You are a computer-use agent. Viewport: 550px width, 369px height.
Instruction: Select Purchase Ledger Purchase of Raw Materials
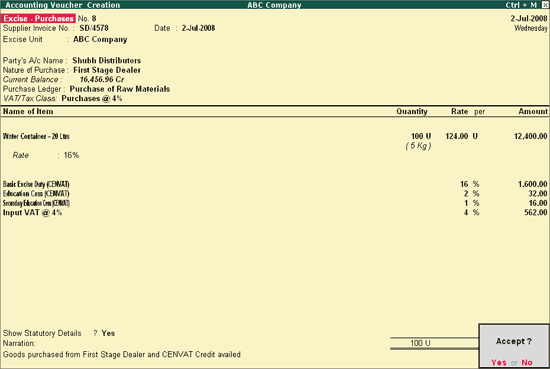click(x=120, y=89)
